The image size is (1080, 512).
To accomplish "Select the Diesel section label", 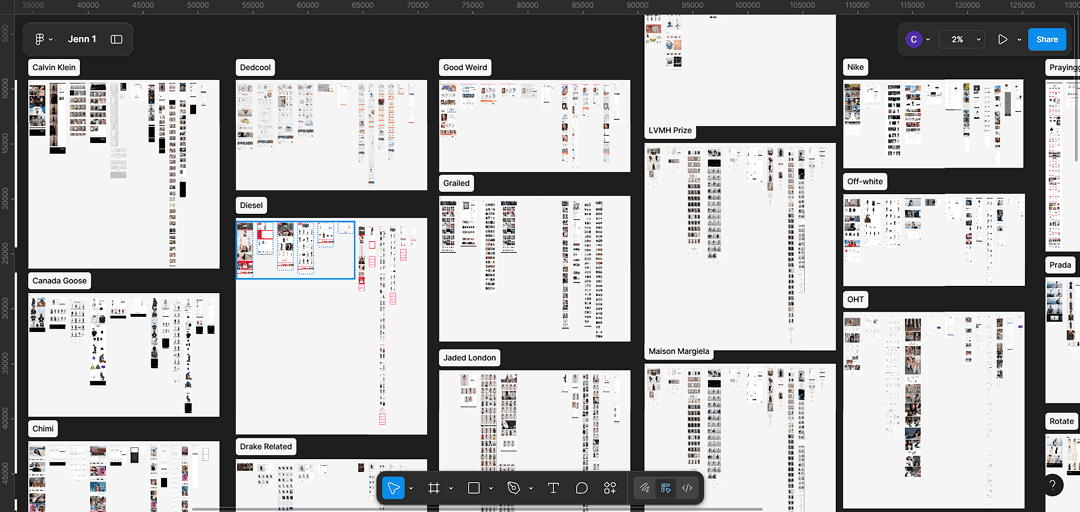I will point(252,205).
